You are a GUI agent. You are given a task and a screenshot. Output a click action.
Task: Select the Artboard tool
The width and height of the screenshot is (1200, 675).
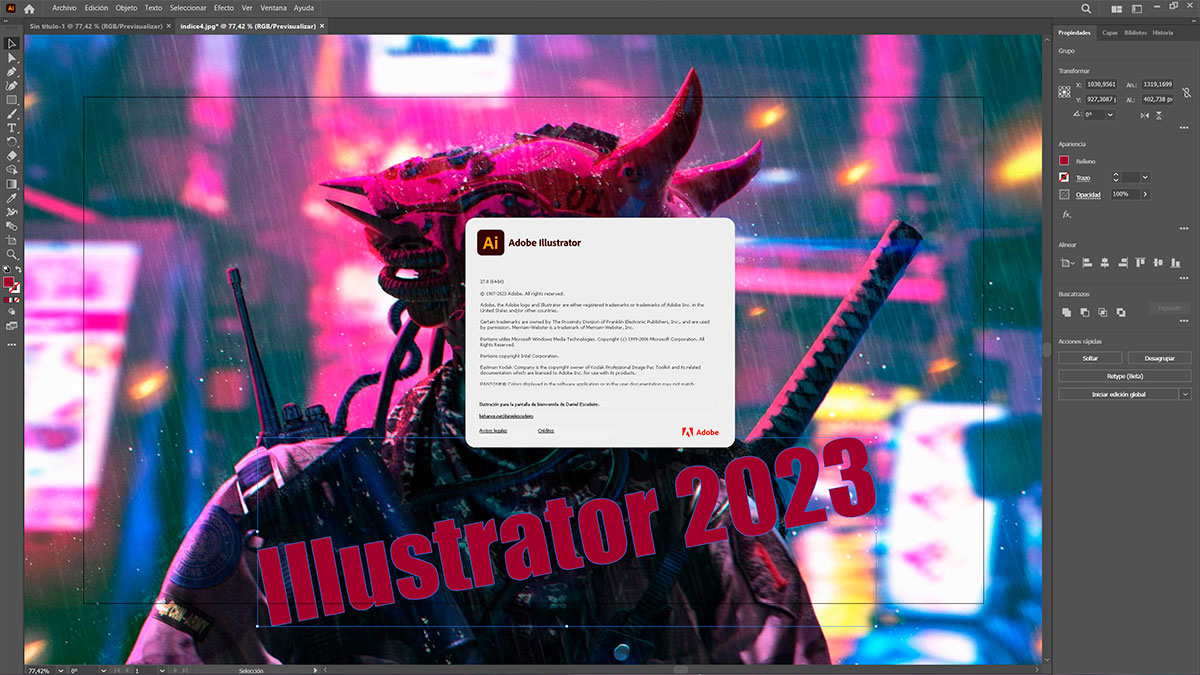(x=12, y=240)
